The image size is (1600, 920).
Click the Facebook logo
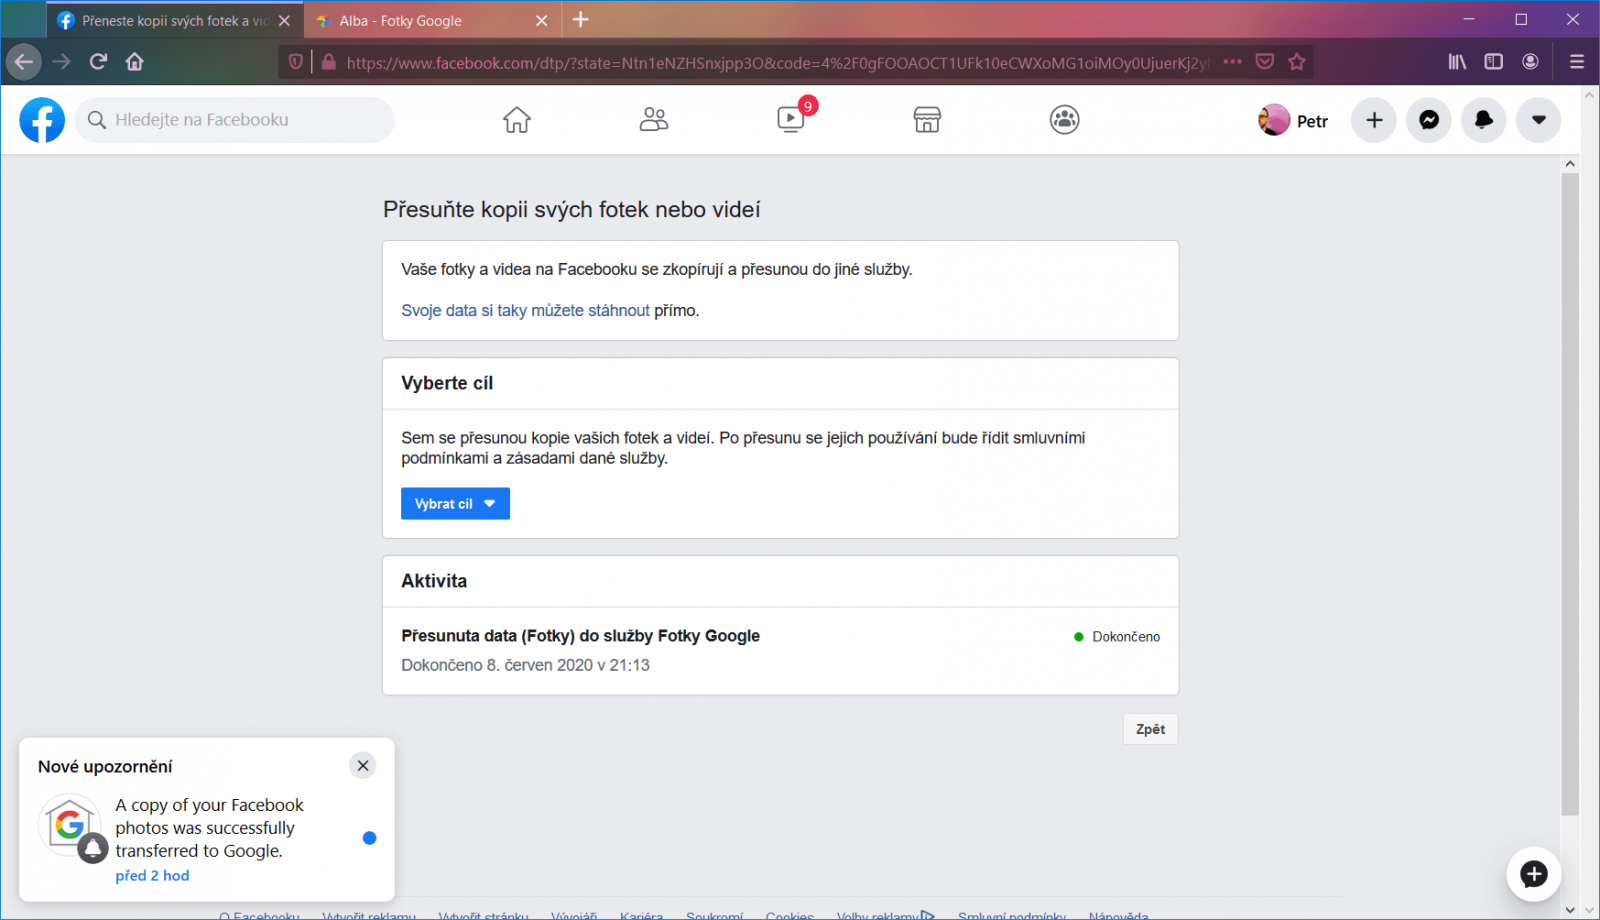[x=42, y=120]
